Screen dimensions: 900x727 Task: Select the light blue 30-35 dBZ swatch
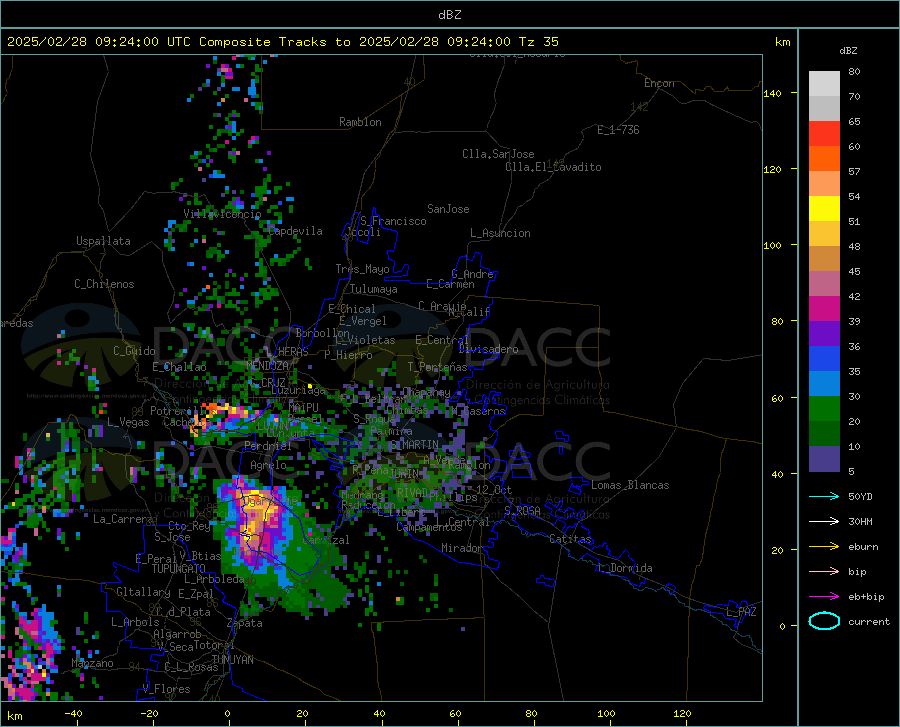(824, 384)
